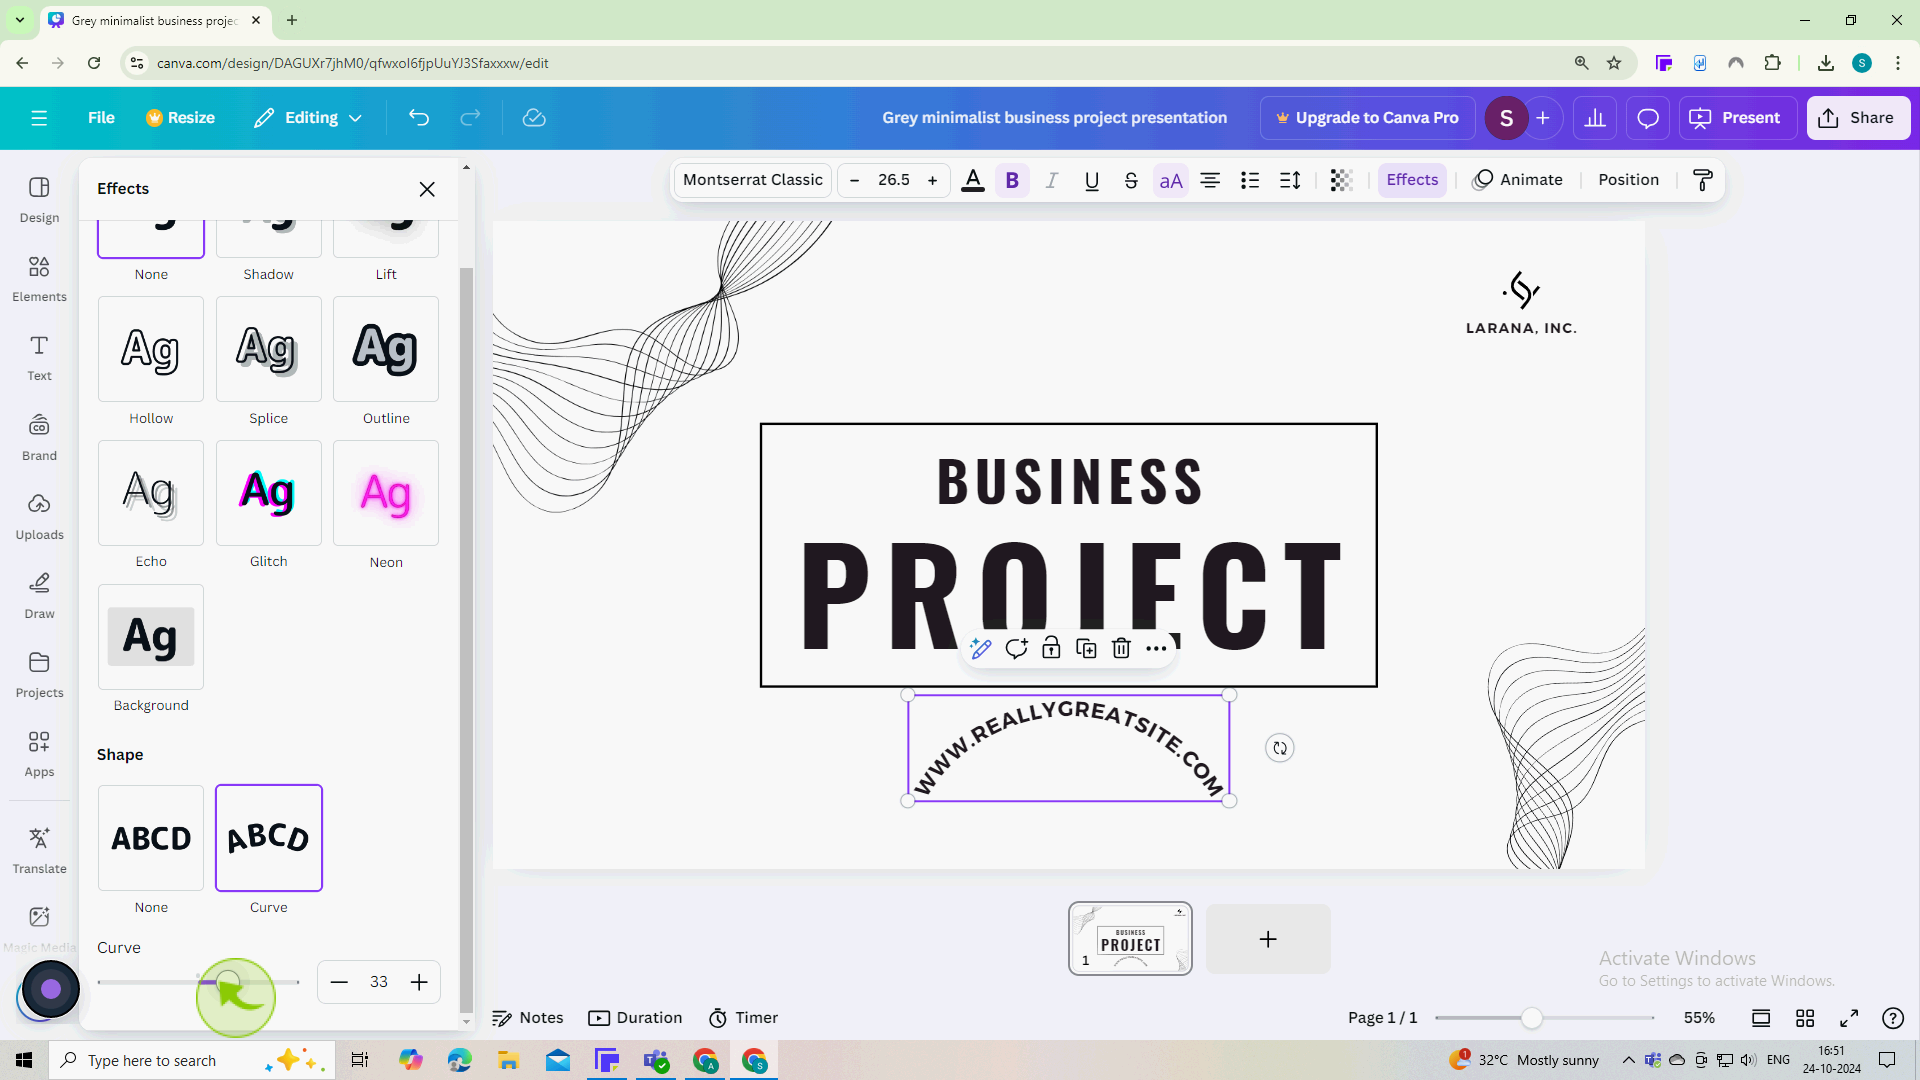The height and width of the screenshot is (1080, 1920).
Task: Select font dropdown Montserrat Classic
Action: click(753, 179)
